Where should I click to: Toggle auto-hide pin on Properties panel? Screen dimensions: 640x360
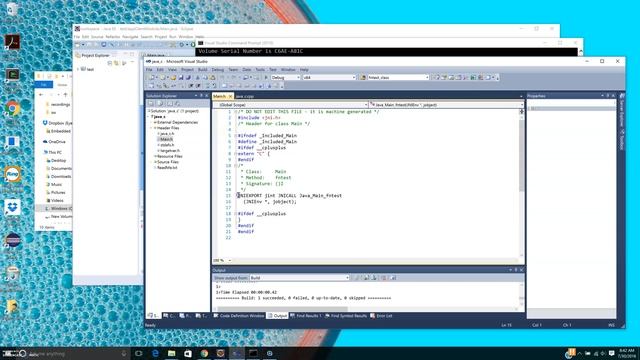[x=607, y=96]
